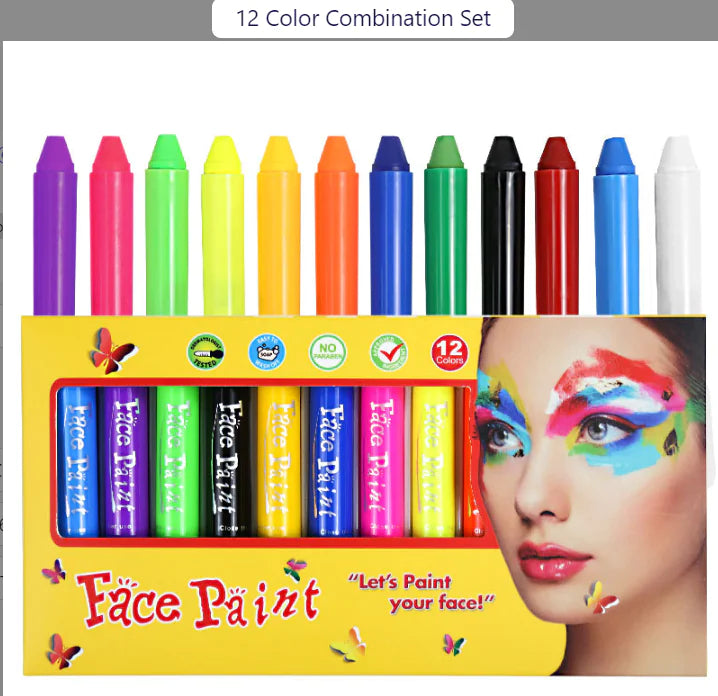Click the black Face Paint stick in box
718x696 pixels.
pyautogui.click(x=226, y=462)
